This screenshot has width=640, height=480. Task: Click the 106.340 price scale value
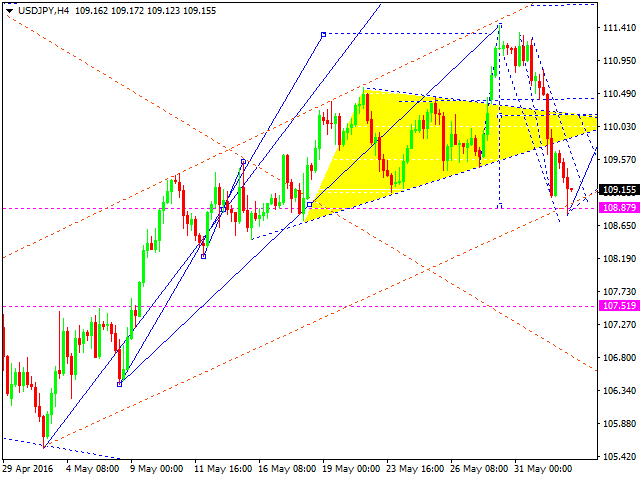[x=619, y=391]
